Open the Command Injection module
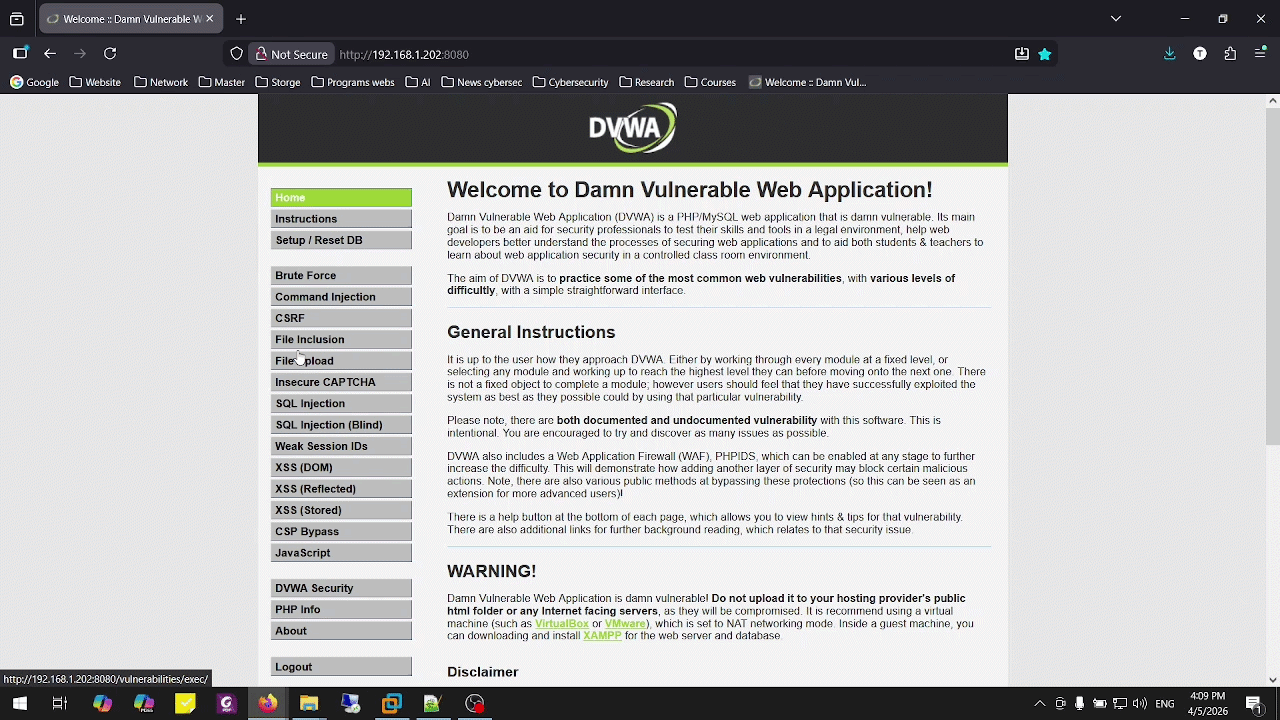 (x=341, y=297)
